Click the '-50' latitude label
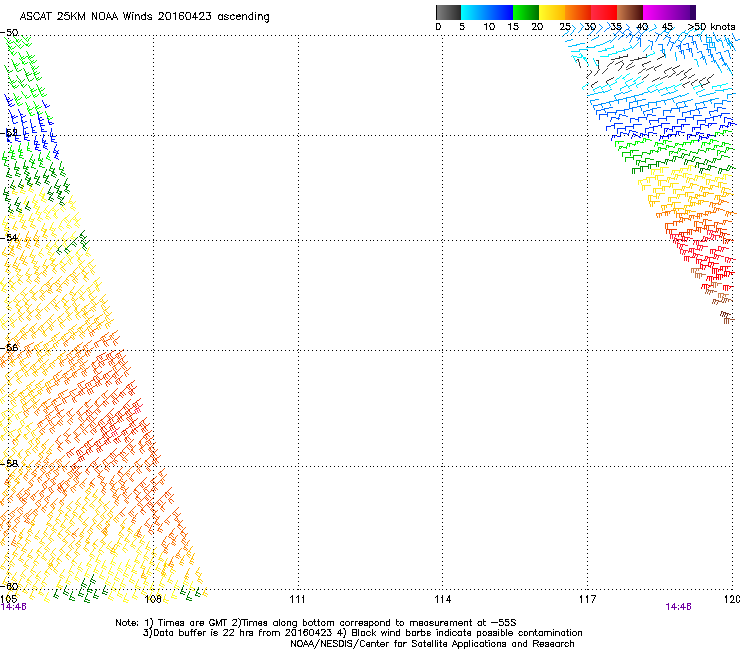 pos(9,33)
